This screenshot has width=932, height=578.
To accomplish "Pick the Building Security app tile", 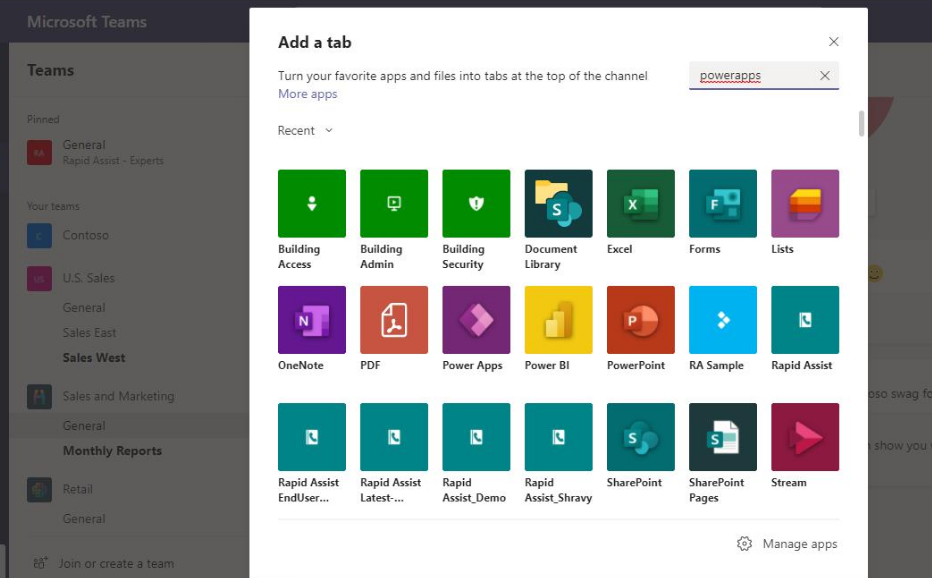I will 476,203.
